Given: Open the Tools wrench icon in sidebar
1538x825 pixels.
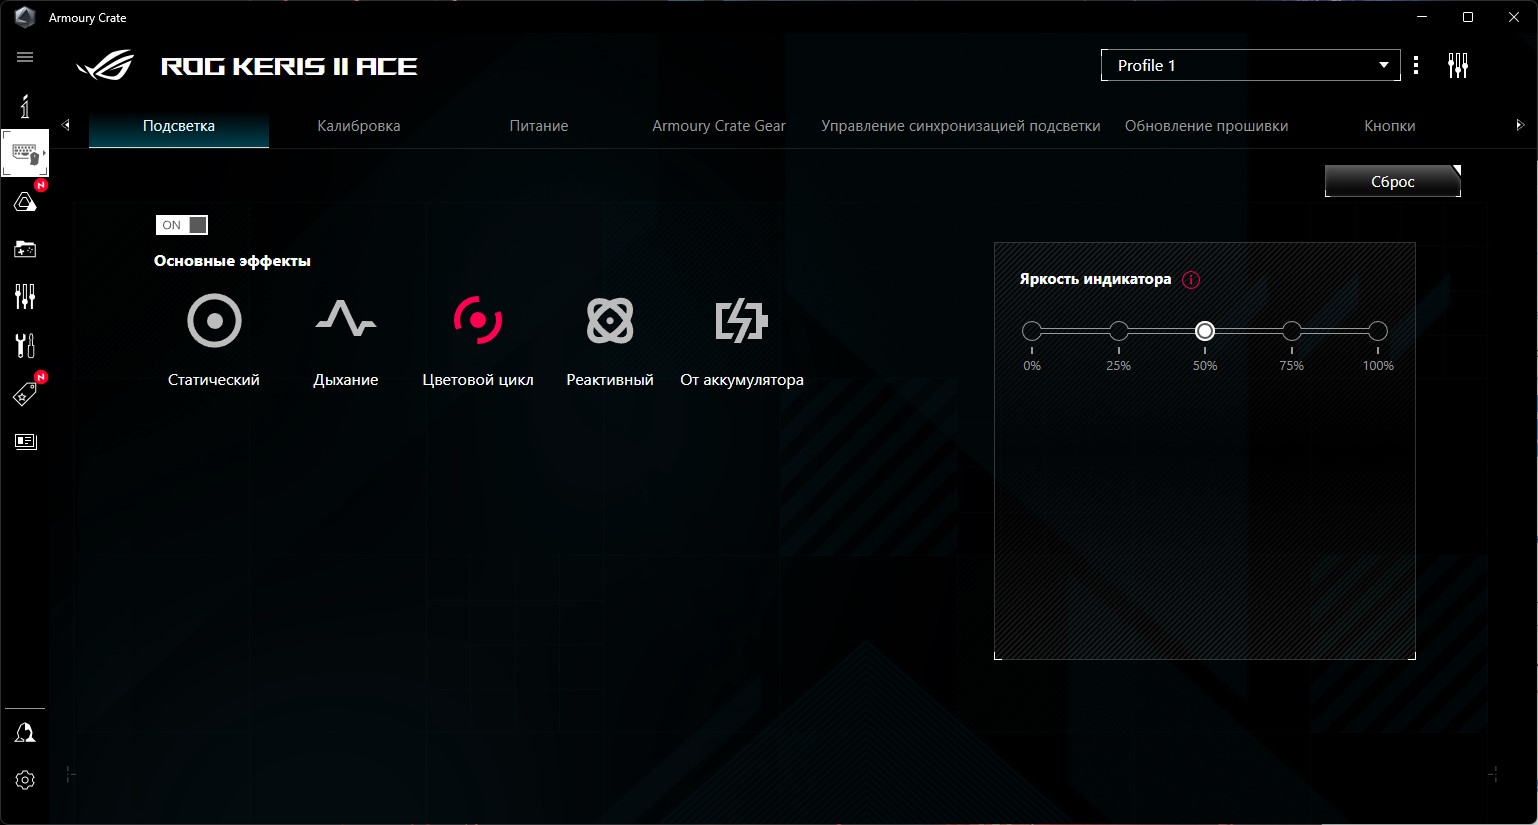Looking at the screenshot, I should [x=25, y=345].
